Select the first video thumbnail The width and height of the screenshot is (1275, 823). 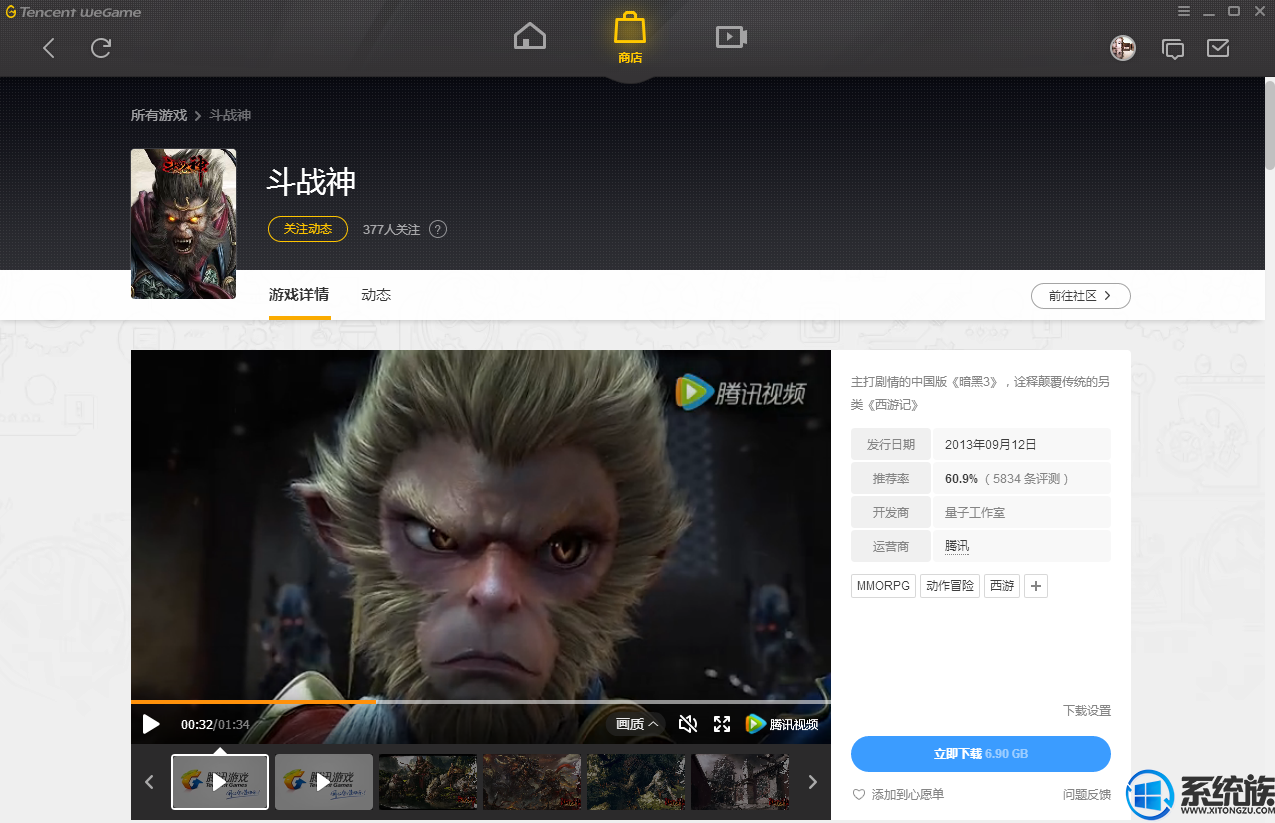pyautogui.click(x=220, y=782)
